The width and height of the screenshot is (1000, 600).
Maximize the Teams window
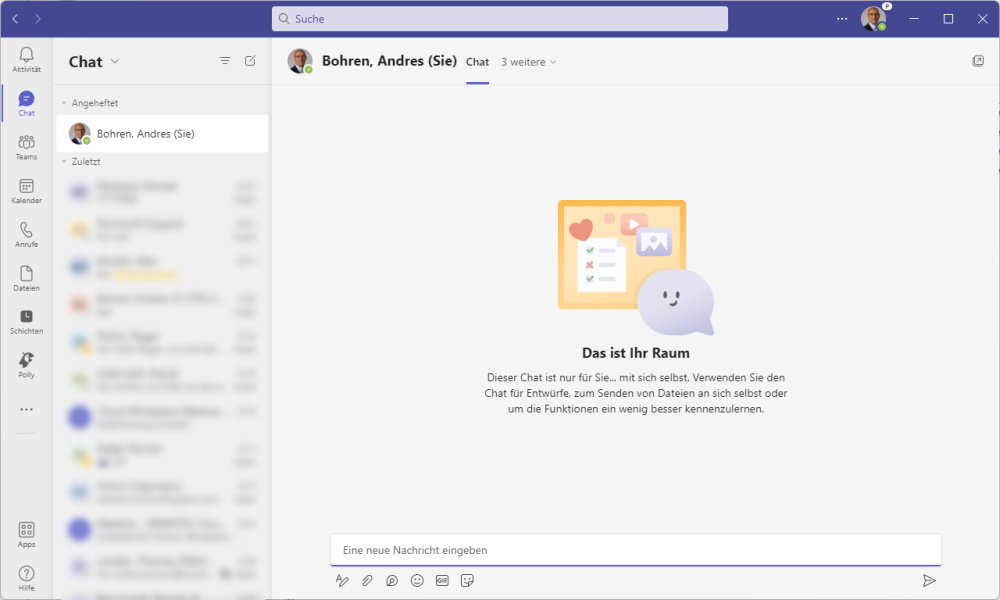[948, 18]
